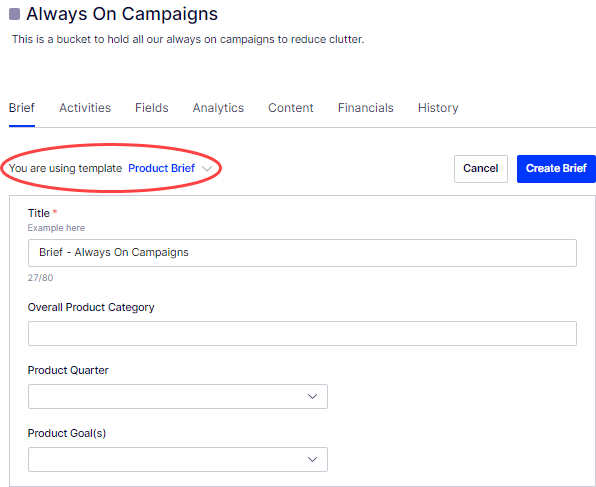Click the Always On Campaigns title
The height and width of the screenshot is (487, 596).
(122, 14)
